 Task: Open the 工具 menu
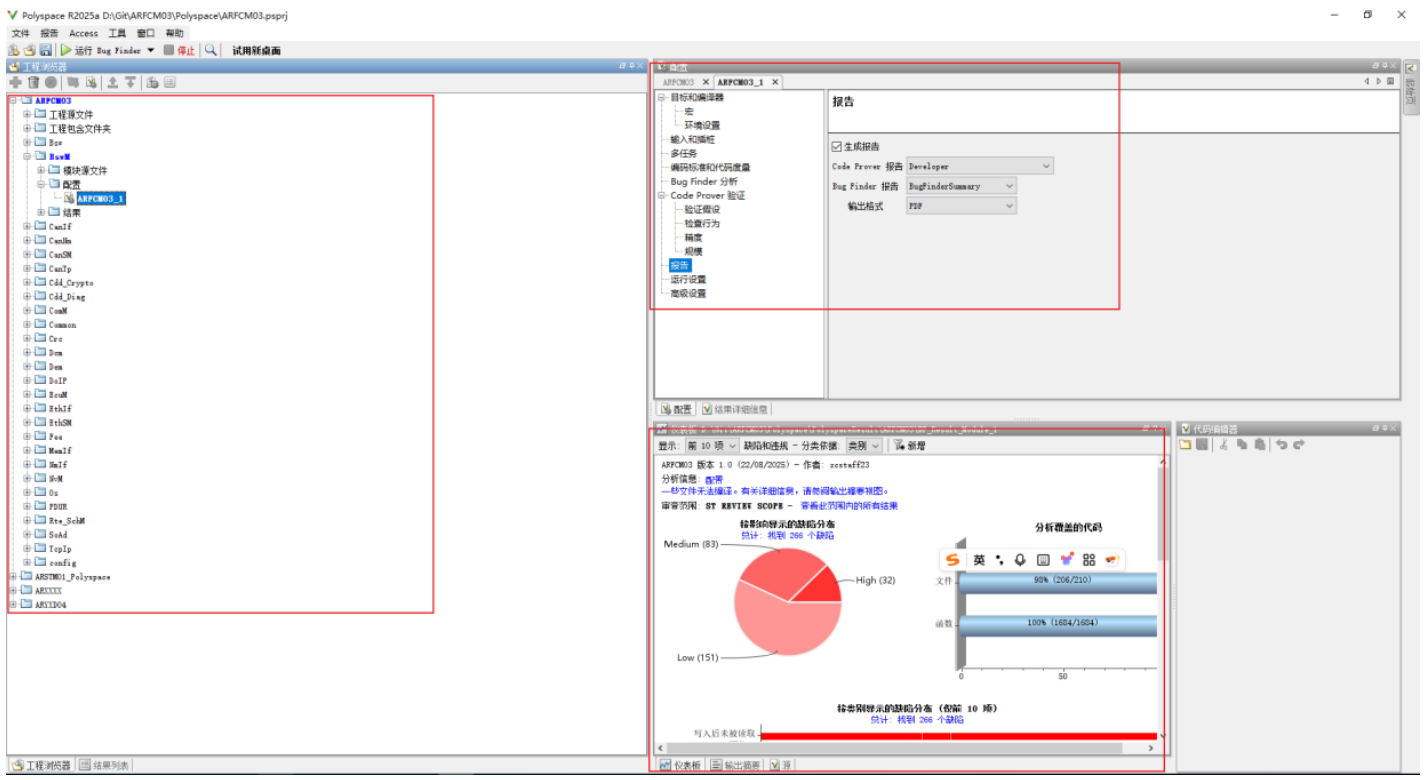pyautogui.click(x=117, y=34)
